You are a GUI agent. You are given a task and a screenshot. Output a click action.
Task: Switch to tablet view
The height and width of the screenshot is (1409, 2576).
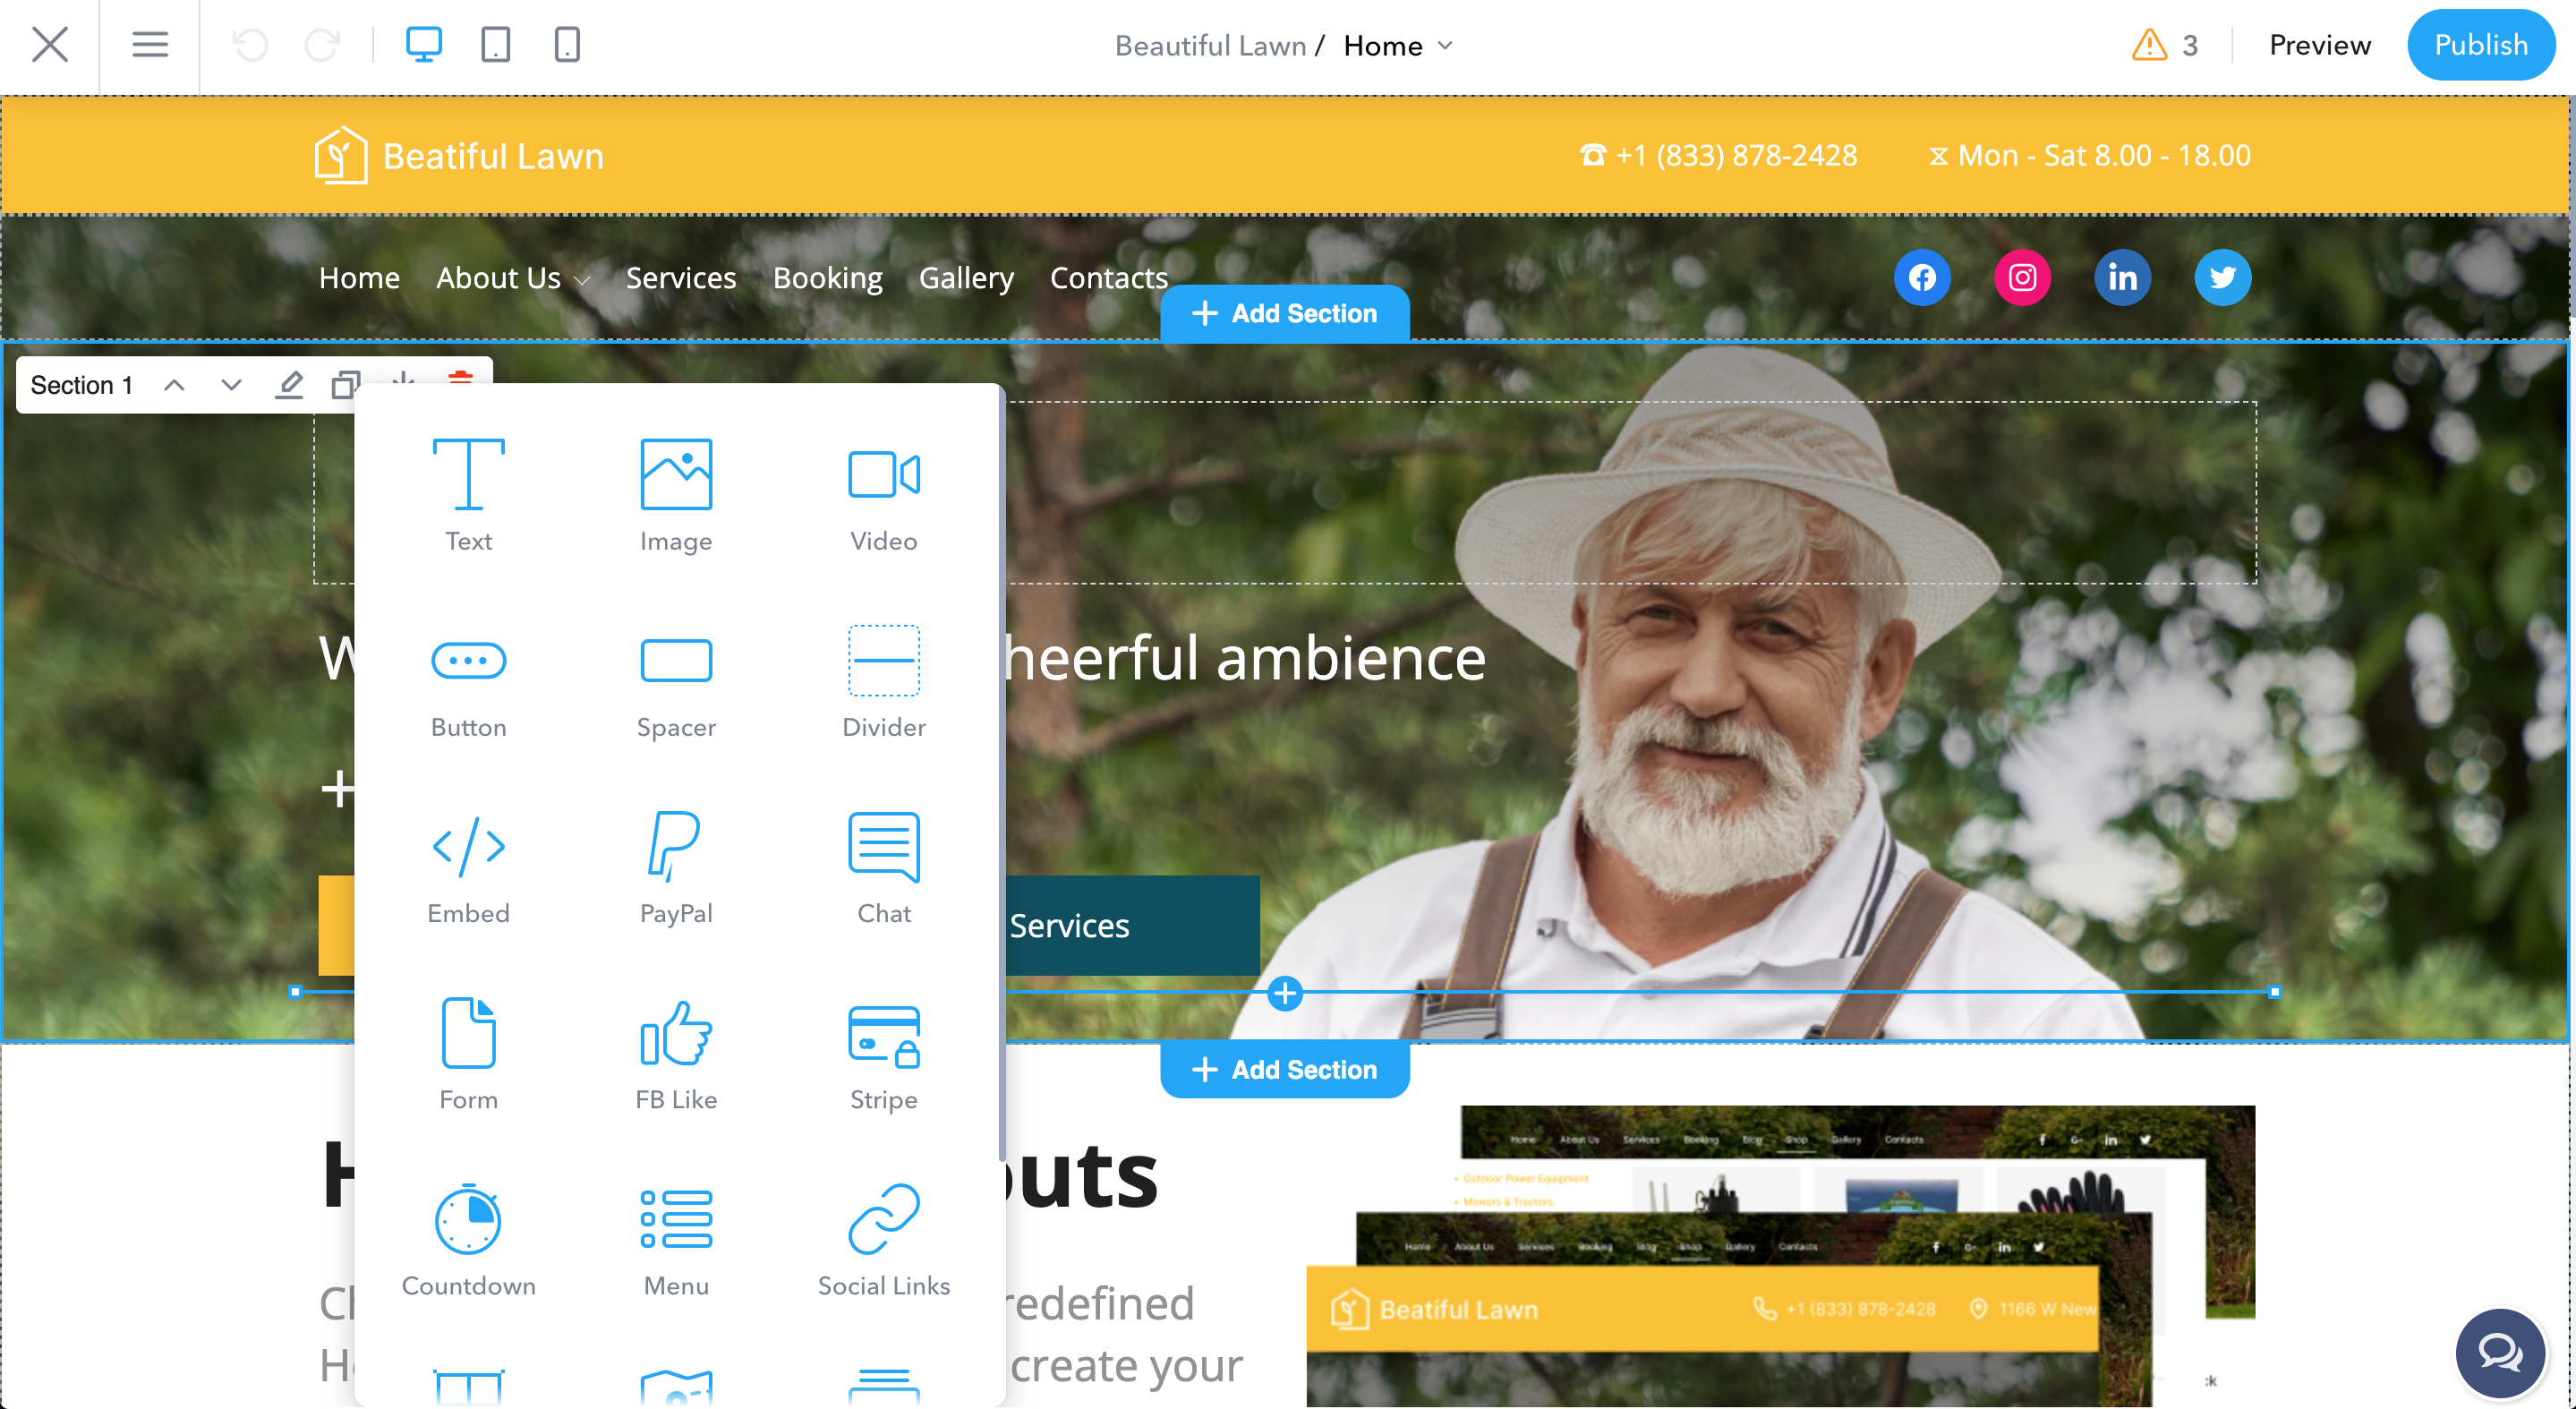pyautogui.click(x=495, y=45)
